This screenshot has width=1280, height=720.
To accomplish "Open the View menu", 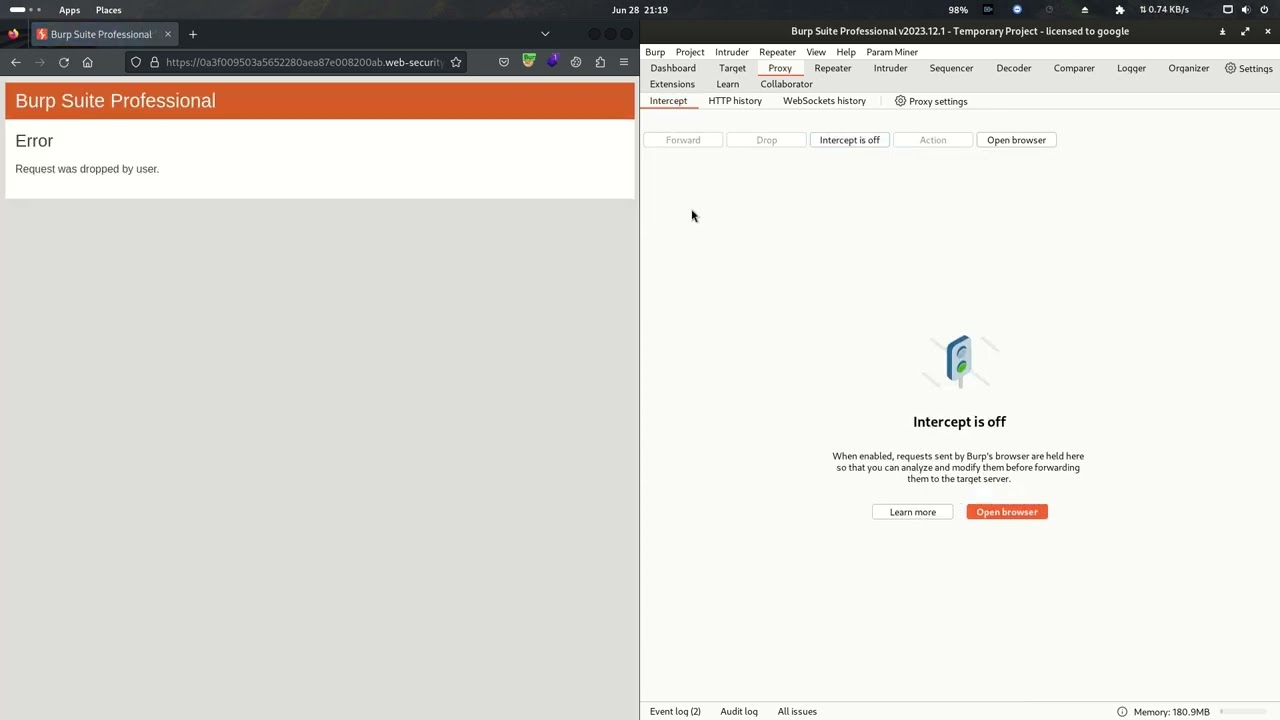I will (816, 52).
